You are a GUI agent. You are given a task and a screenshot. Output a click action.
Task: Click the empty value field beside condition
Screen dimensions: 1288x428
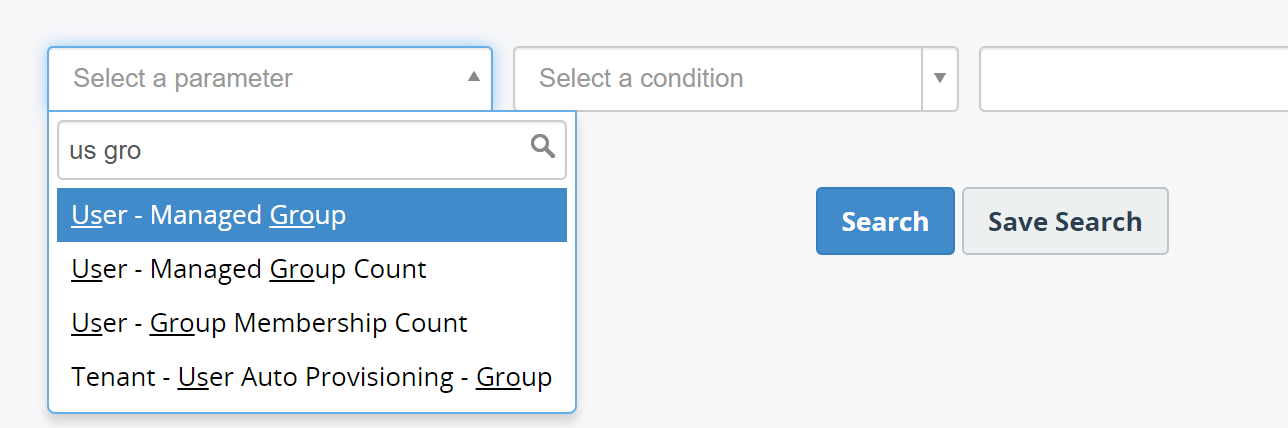click(x=1133, y=78)
